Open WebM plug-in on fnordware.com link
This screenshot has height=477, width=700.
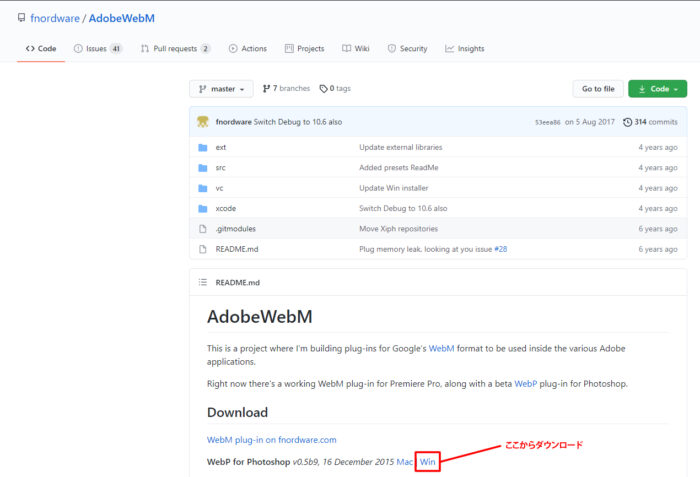(271, 439)
